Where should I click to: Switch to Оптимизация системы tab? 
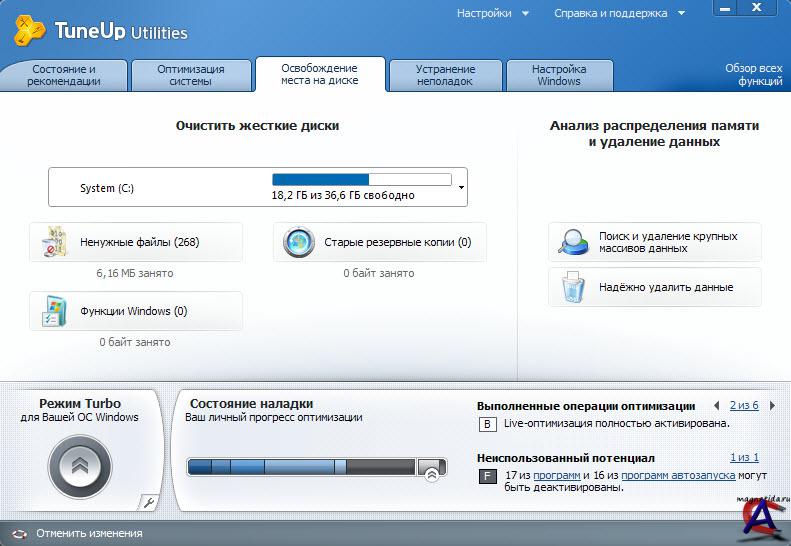tap(190, 75)
